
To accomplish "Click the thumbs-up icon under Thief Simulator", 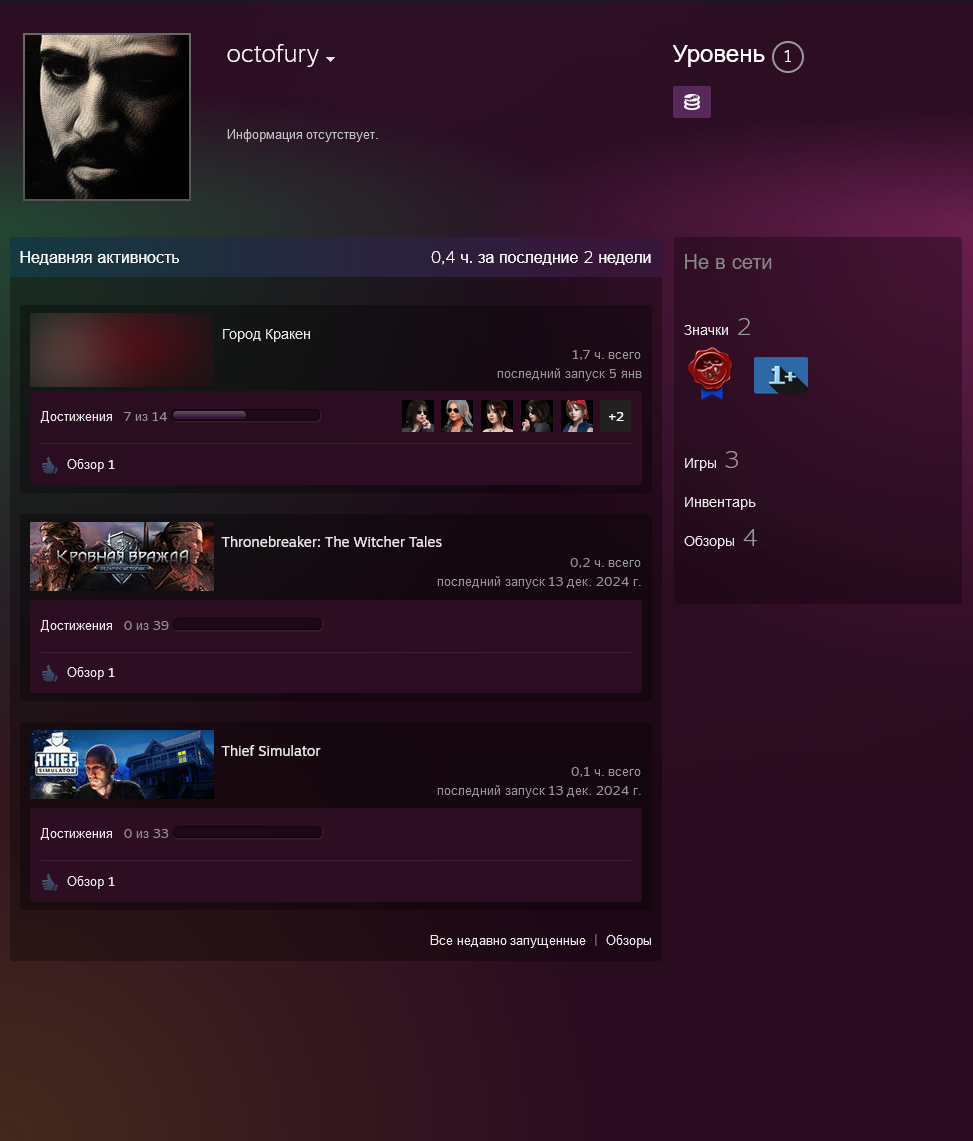I will pyautogui.click(x=49, y=882).
